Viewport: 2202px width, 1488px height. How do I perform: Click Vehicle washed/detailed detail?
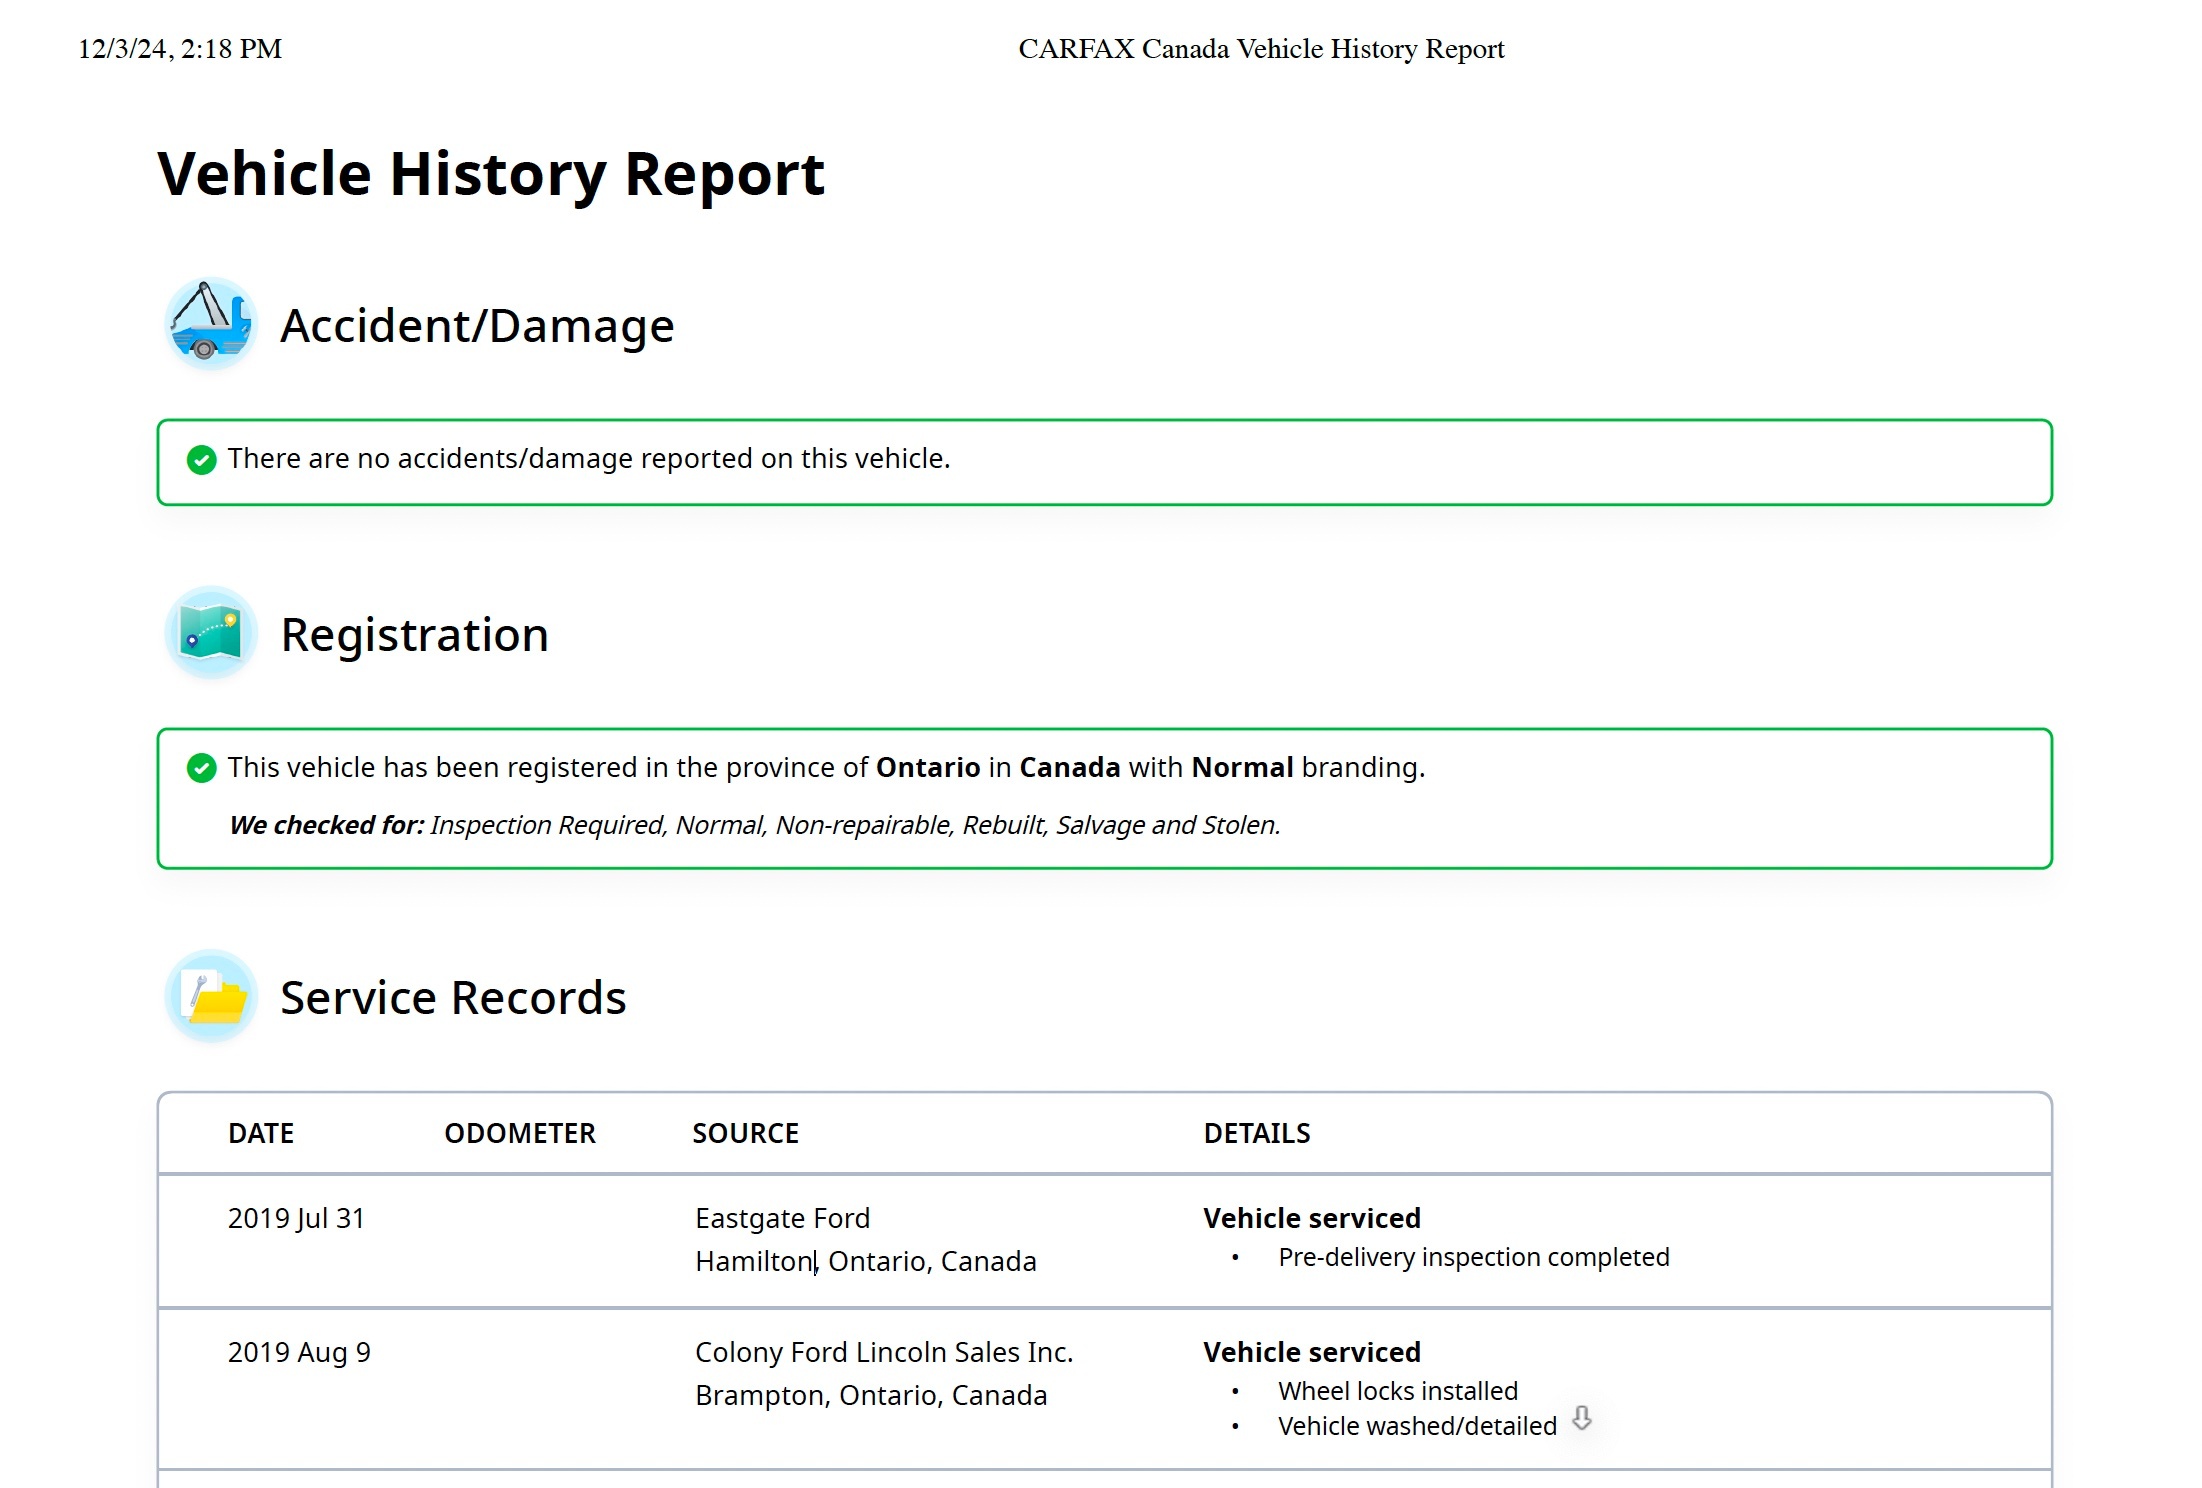1418,1426
